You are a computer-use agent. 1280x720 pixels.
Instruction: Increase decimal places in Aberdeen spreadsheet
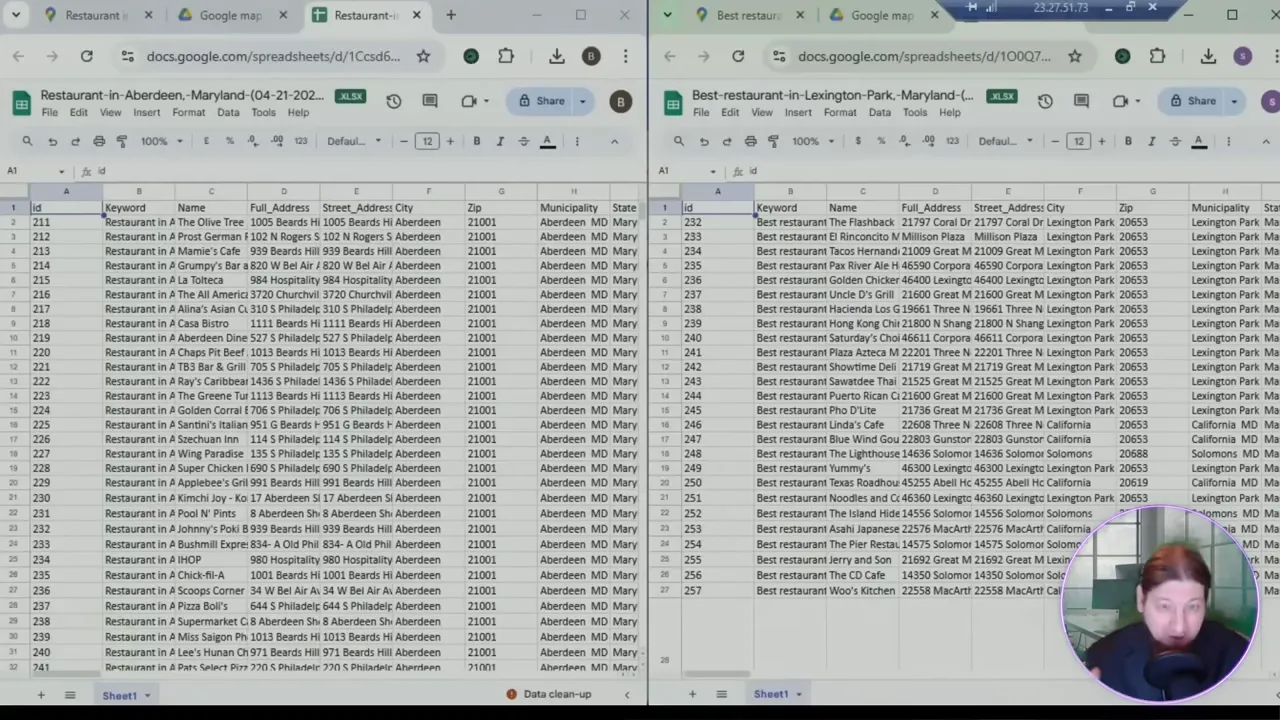click(277, 141)
